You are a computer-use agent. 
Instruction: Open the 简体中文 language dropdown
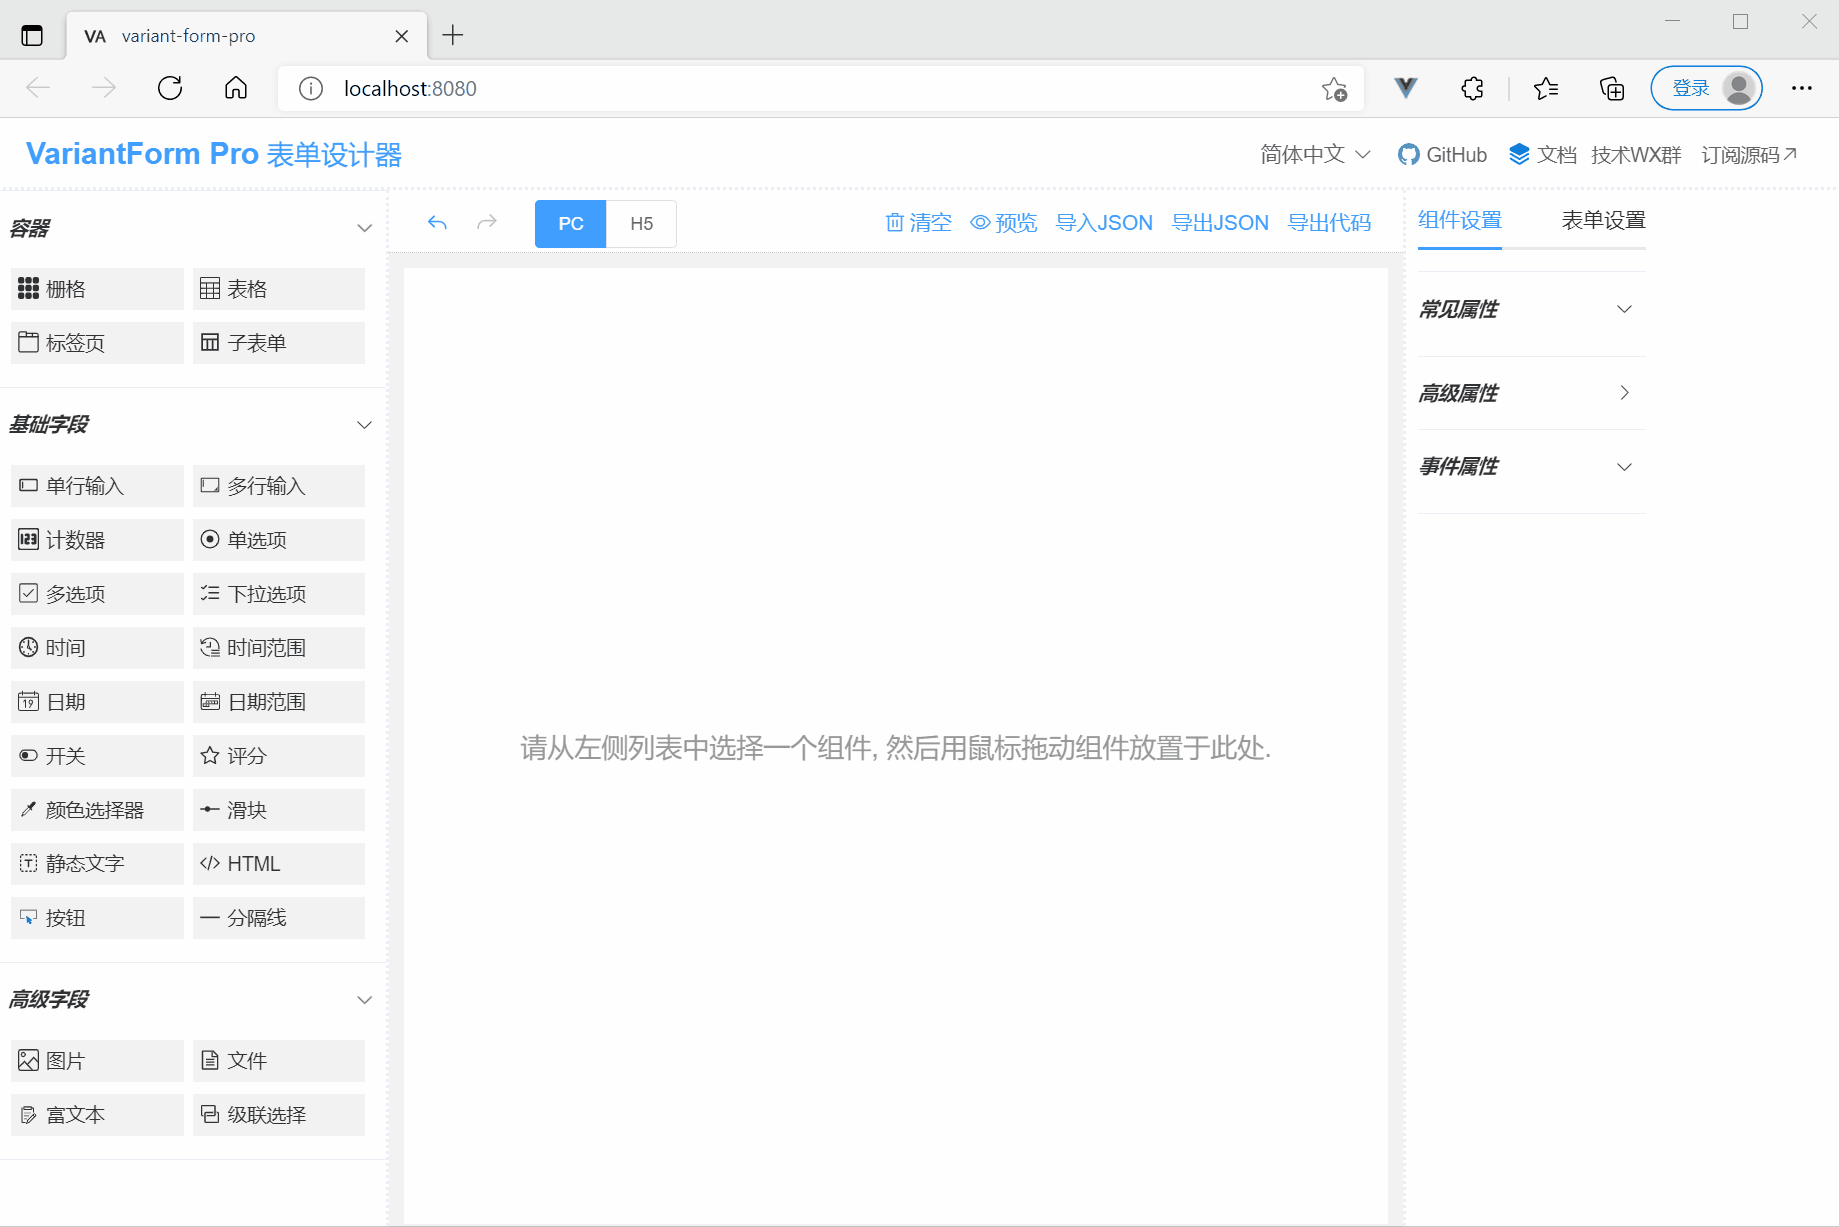1314,155
